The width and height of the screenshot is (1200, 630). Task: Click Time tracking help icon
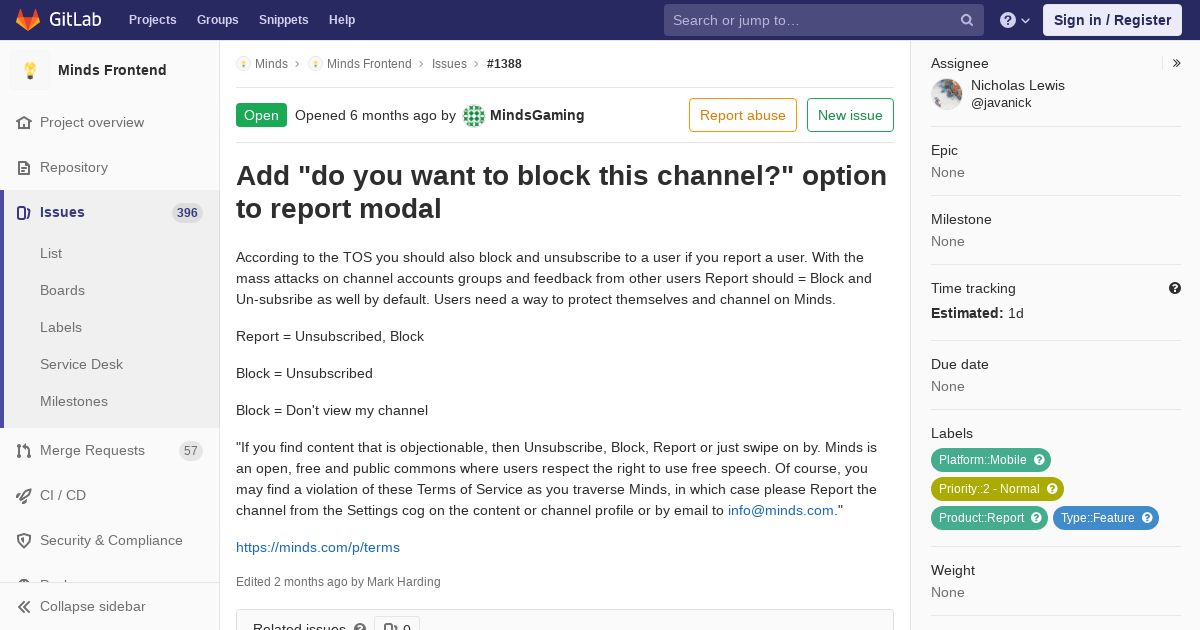pyautogui.click(x=1175, y=288)
